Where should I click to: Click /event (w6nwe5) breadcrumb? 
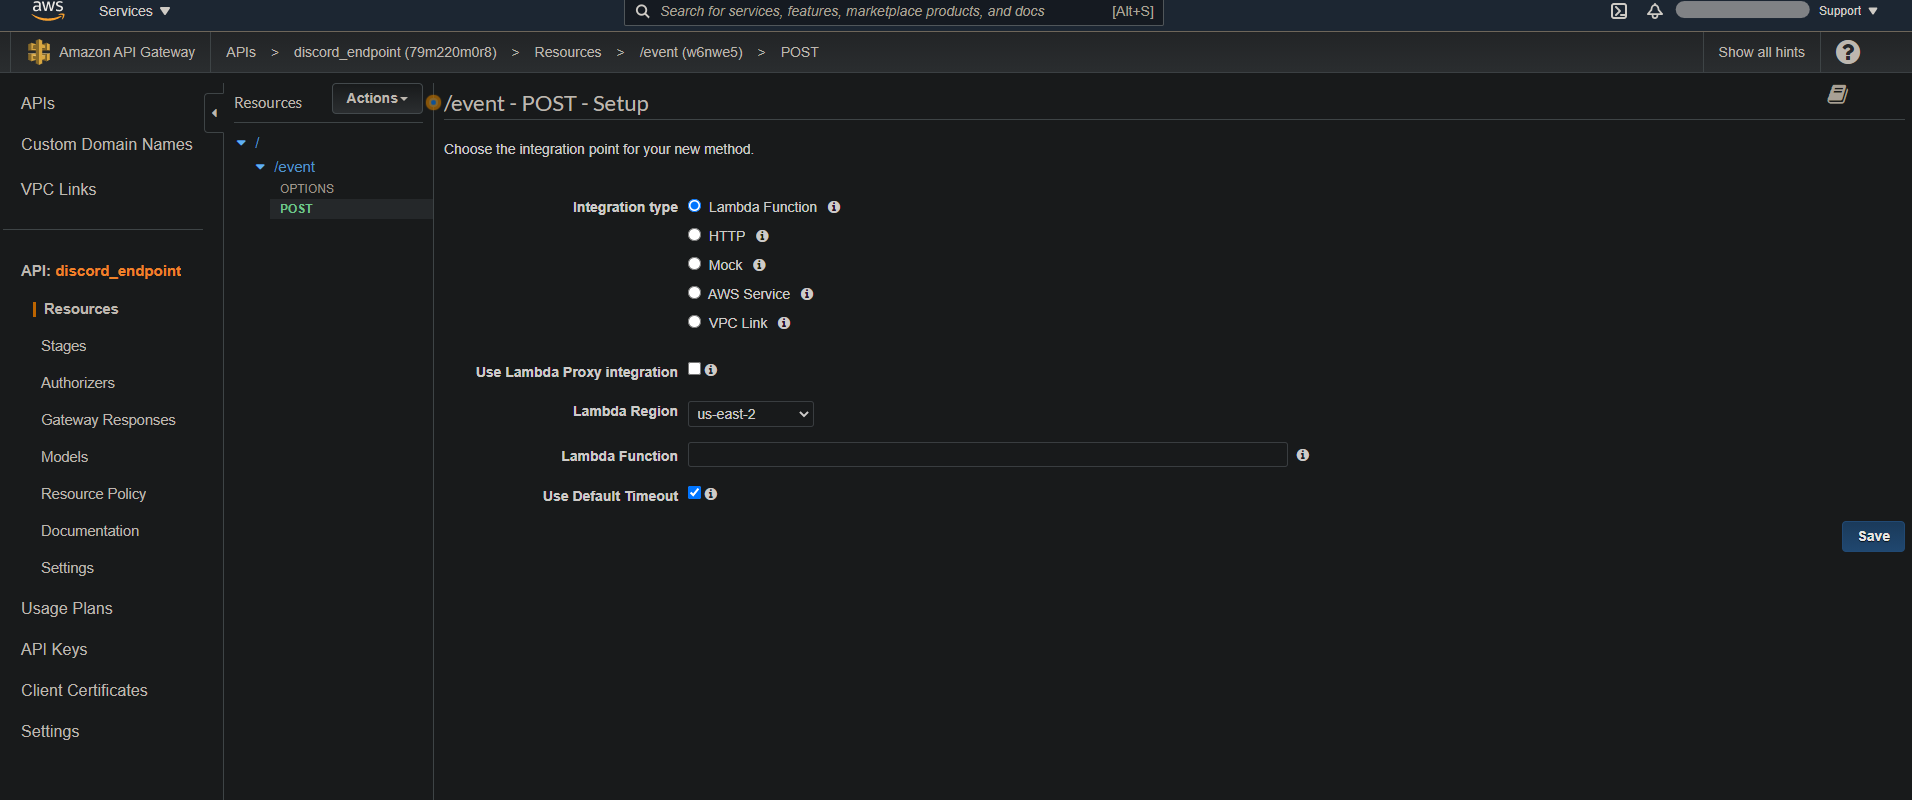[x=691, y=52]
